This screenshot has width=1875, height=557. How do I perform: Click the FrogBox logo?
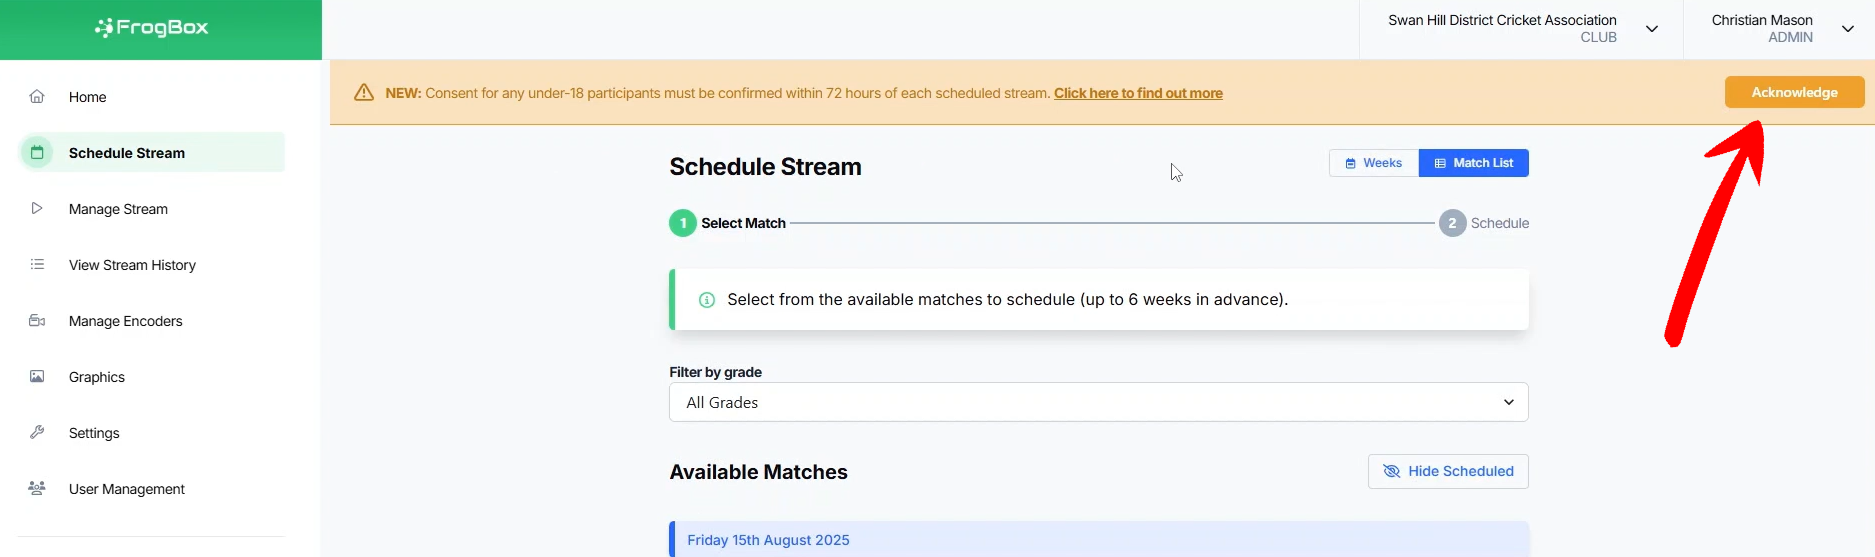152,28
